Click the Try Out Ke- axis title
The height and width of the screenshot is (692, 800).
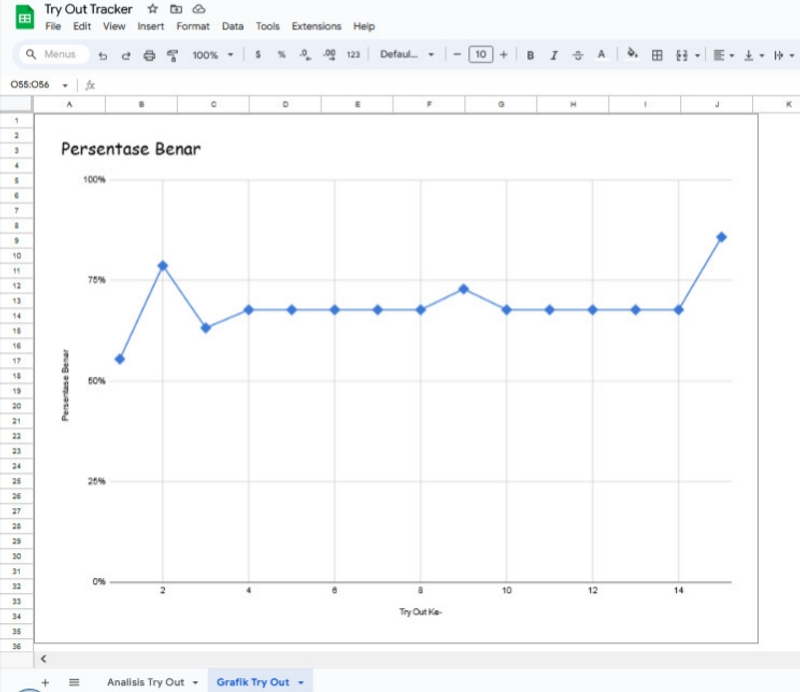(420, 611)
